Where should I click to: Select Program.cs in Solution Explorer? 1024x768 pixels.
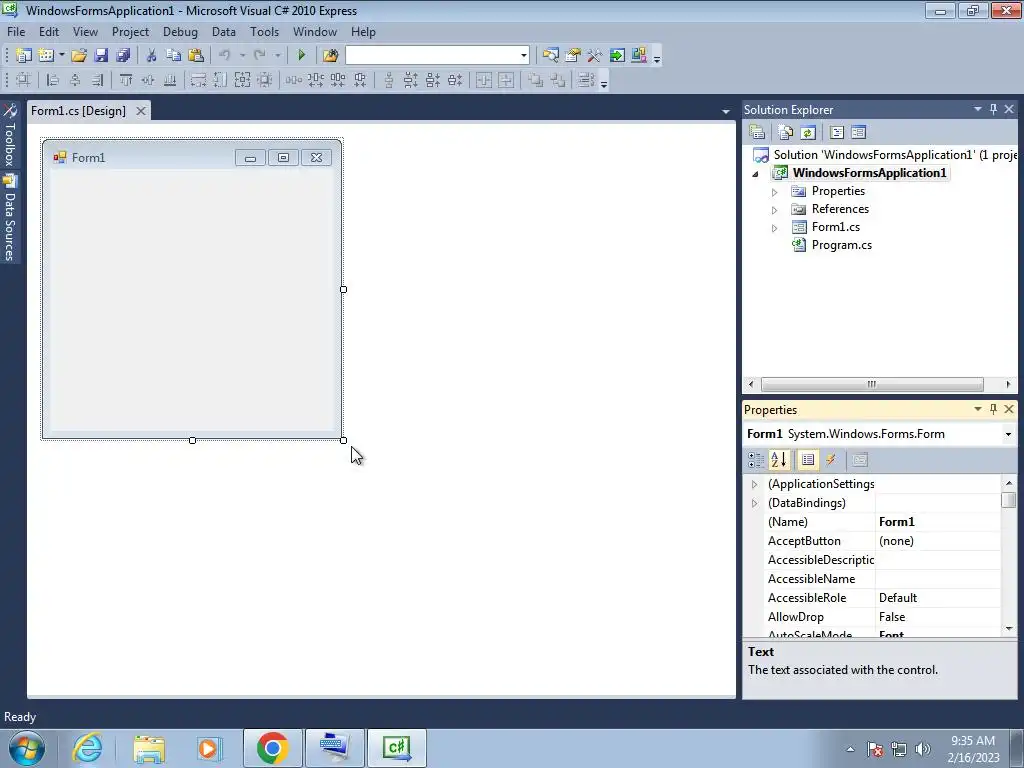(841, 245)
